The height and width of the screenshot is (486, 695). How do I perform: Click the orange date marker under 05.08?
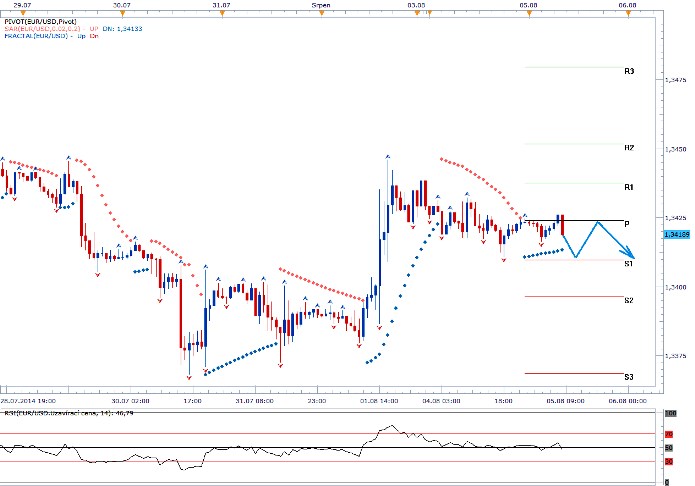coord(529,13)
